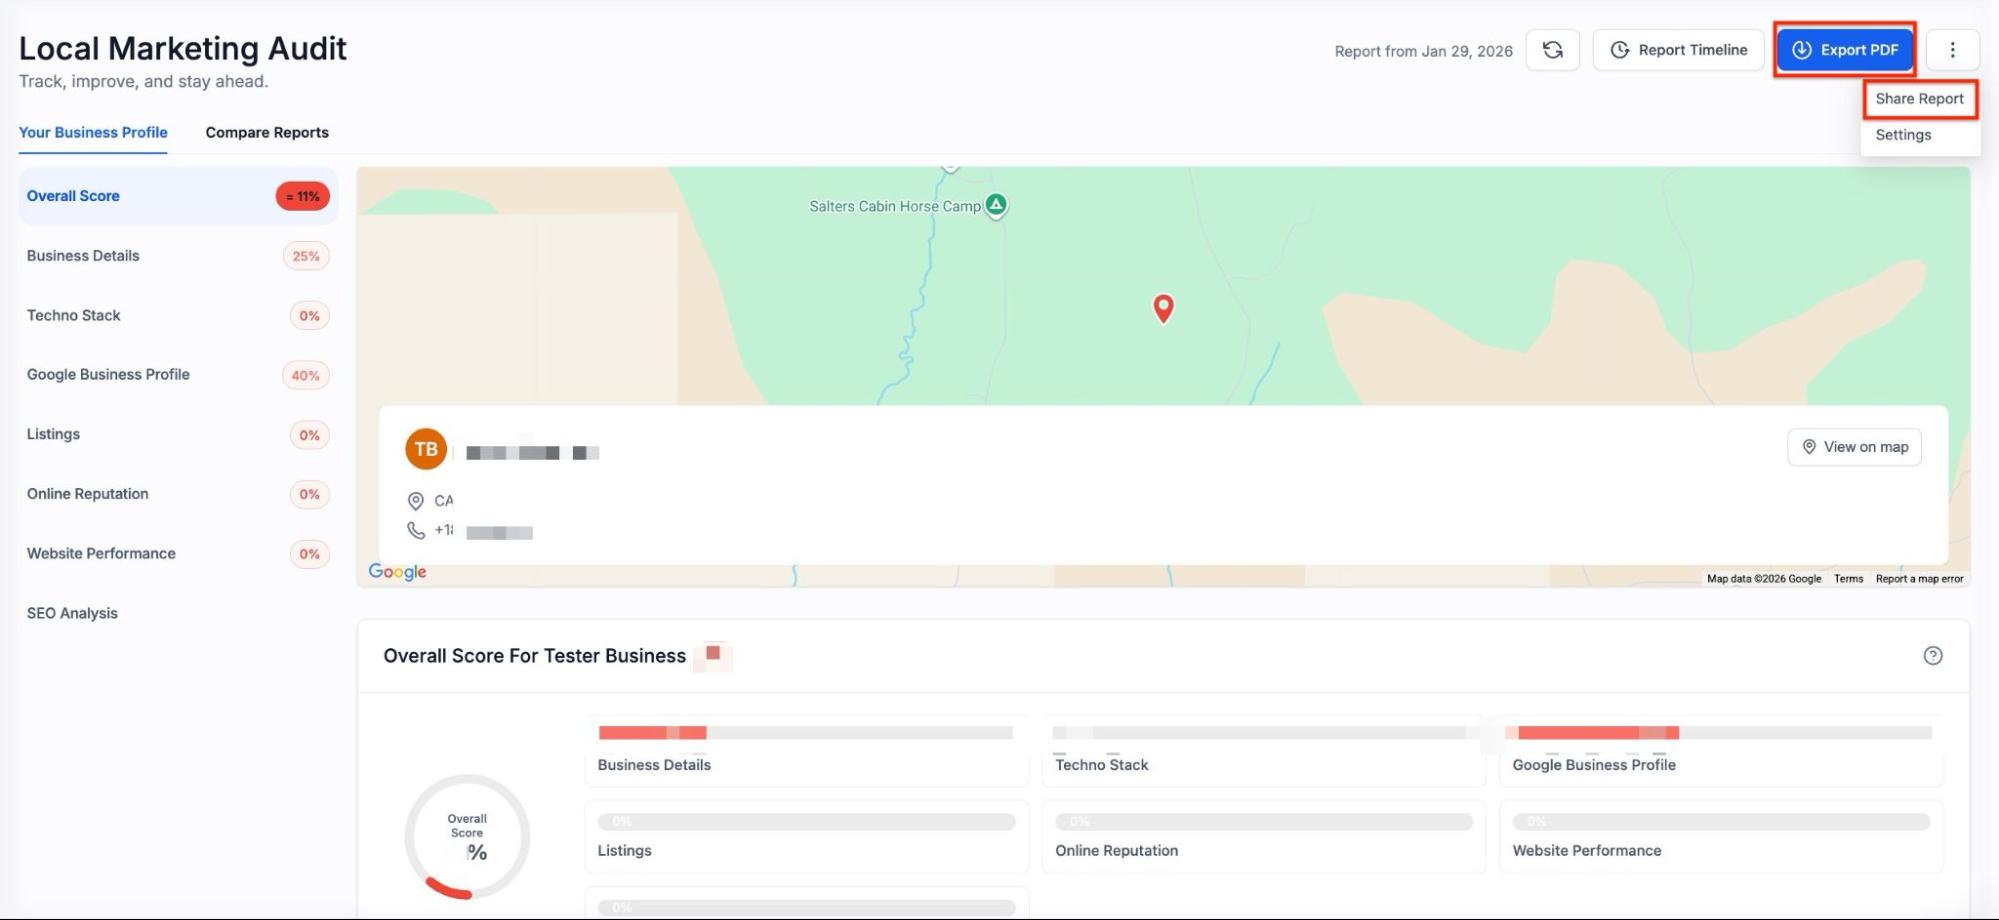This screenshot has width=1999, height=920.
Task: Switch to Compare Reports tab
Action: point(267,132)
